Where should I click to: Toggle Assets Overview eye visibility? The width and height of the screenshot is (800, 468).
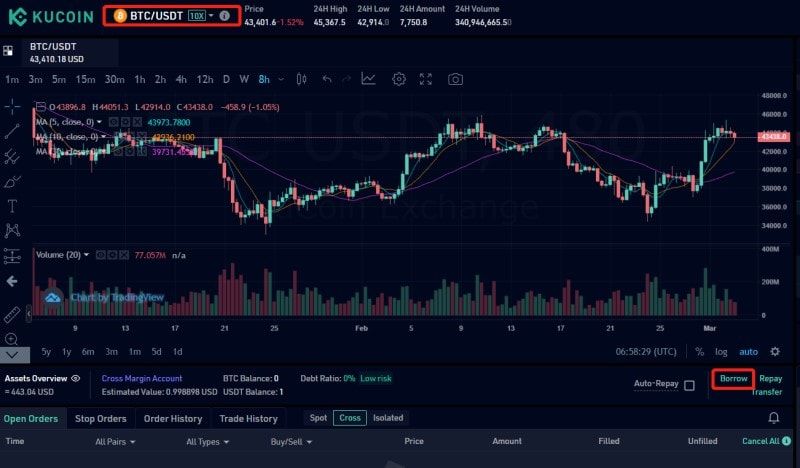76,378
